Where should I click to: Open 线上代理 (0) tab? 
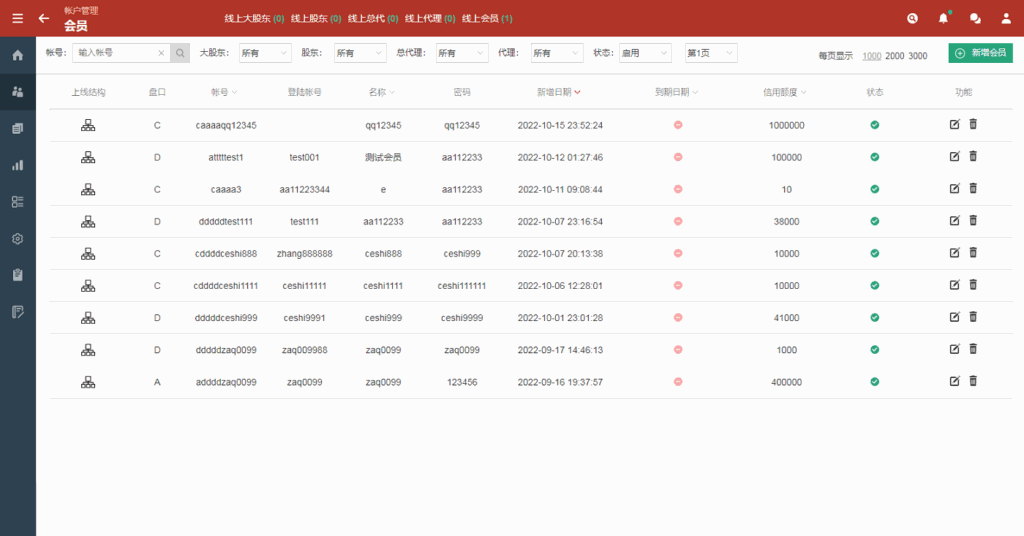pos(430,18)
